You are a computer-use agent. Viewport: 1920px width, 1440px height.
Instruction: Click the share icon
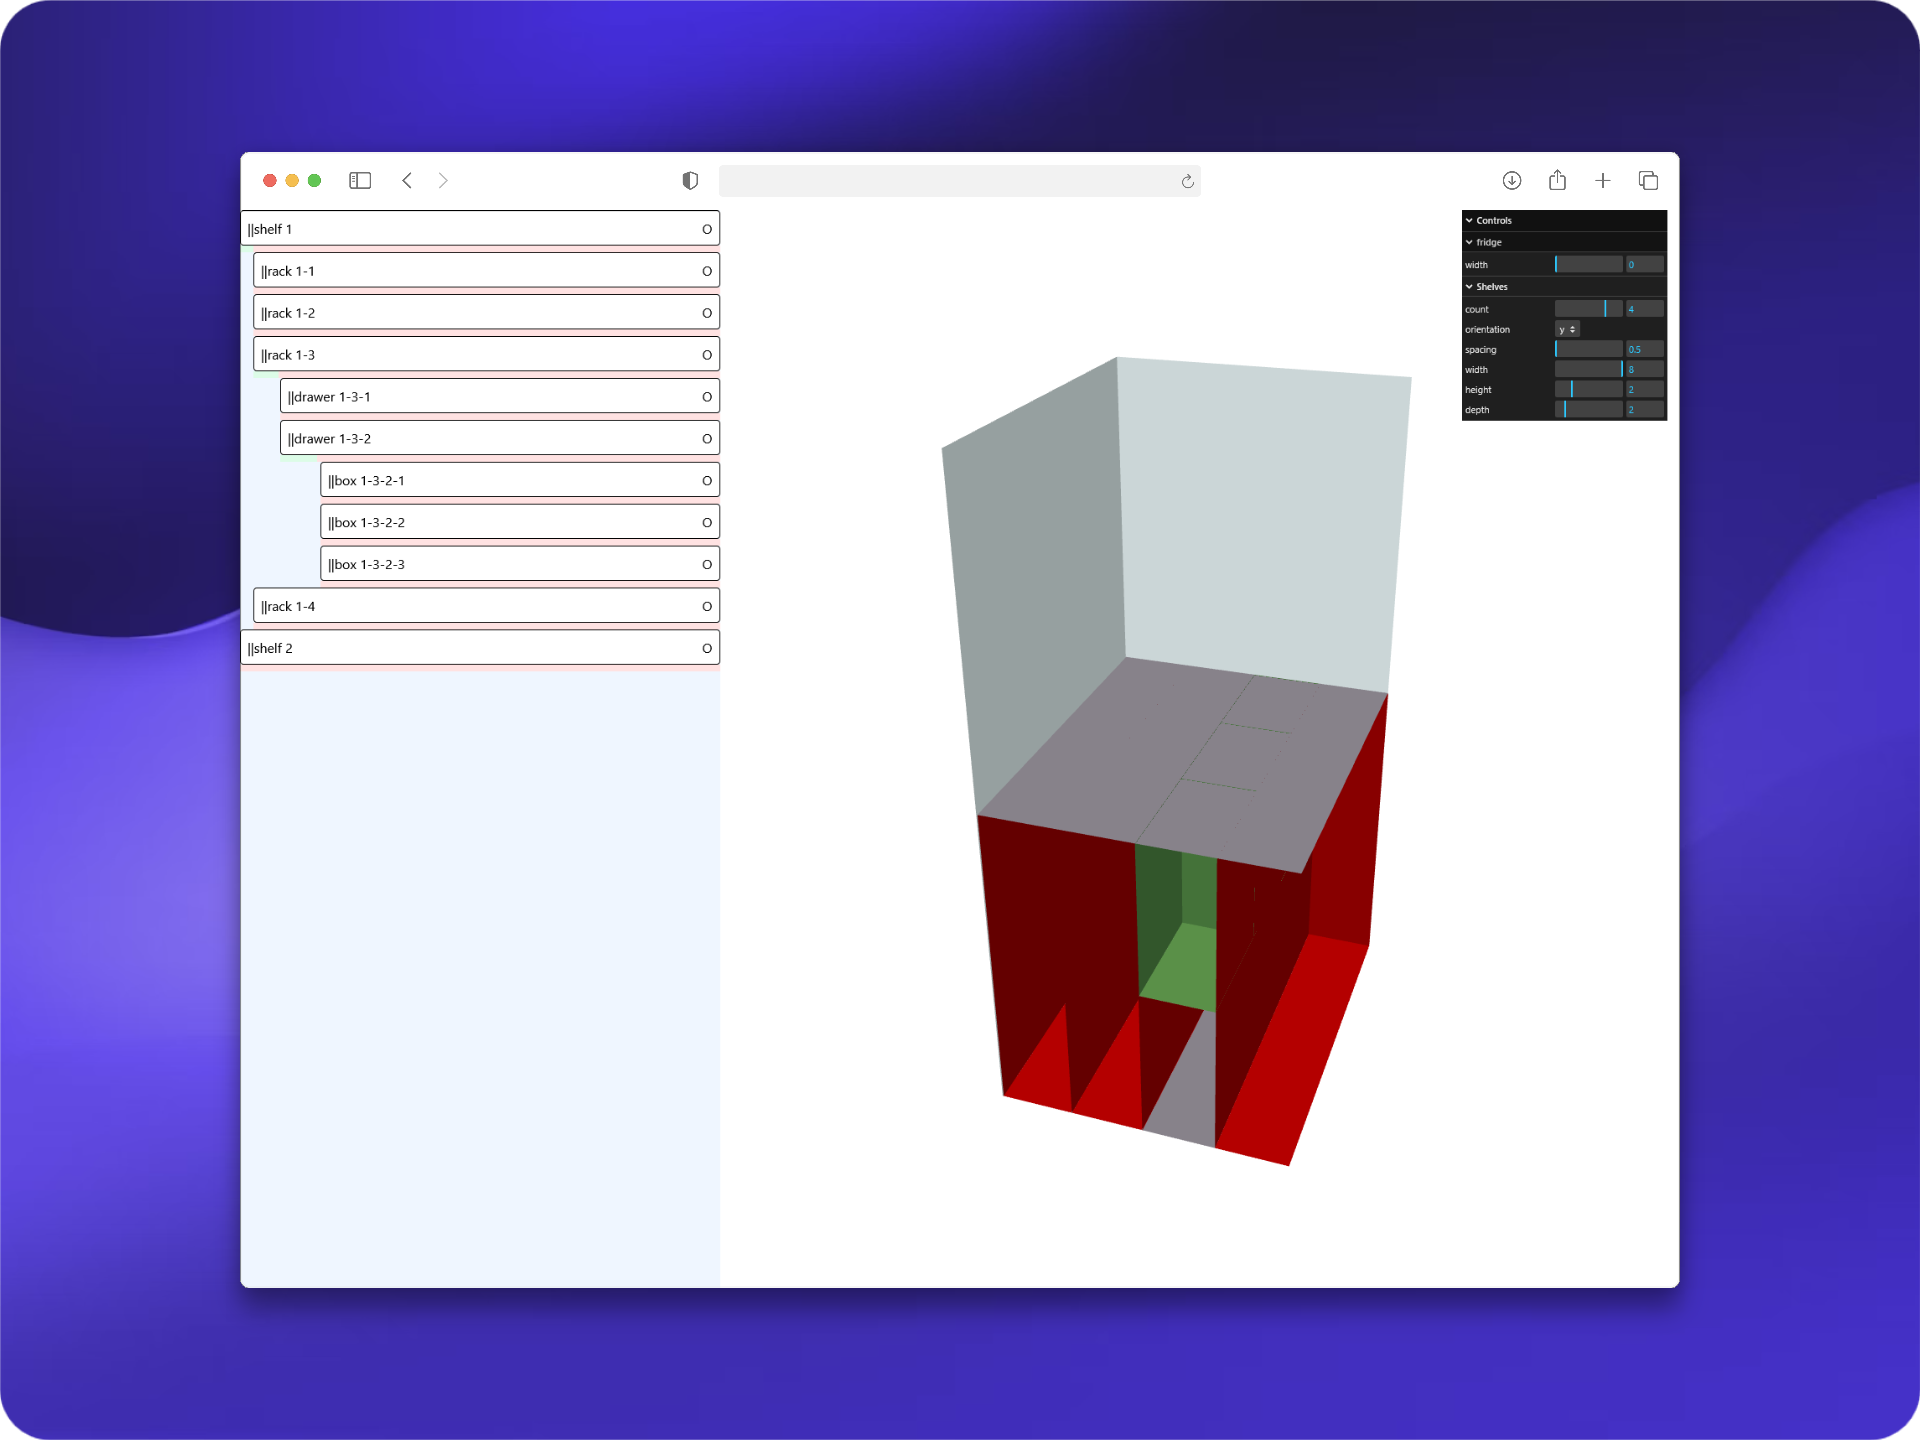pyautogui.click(x=1557, y=180)
